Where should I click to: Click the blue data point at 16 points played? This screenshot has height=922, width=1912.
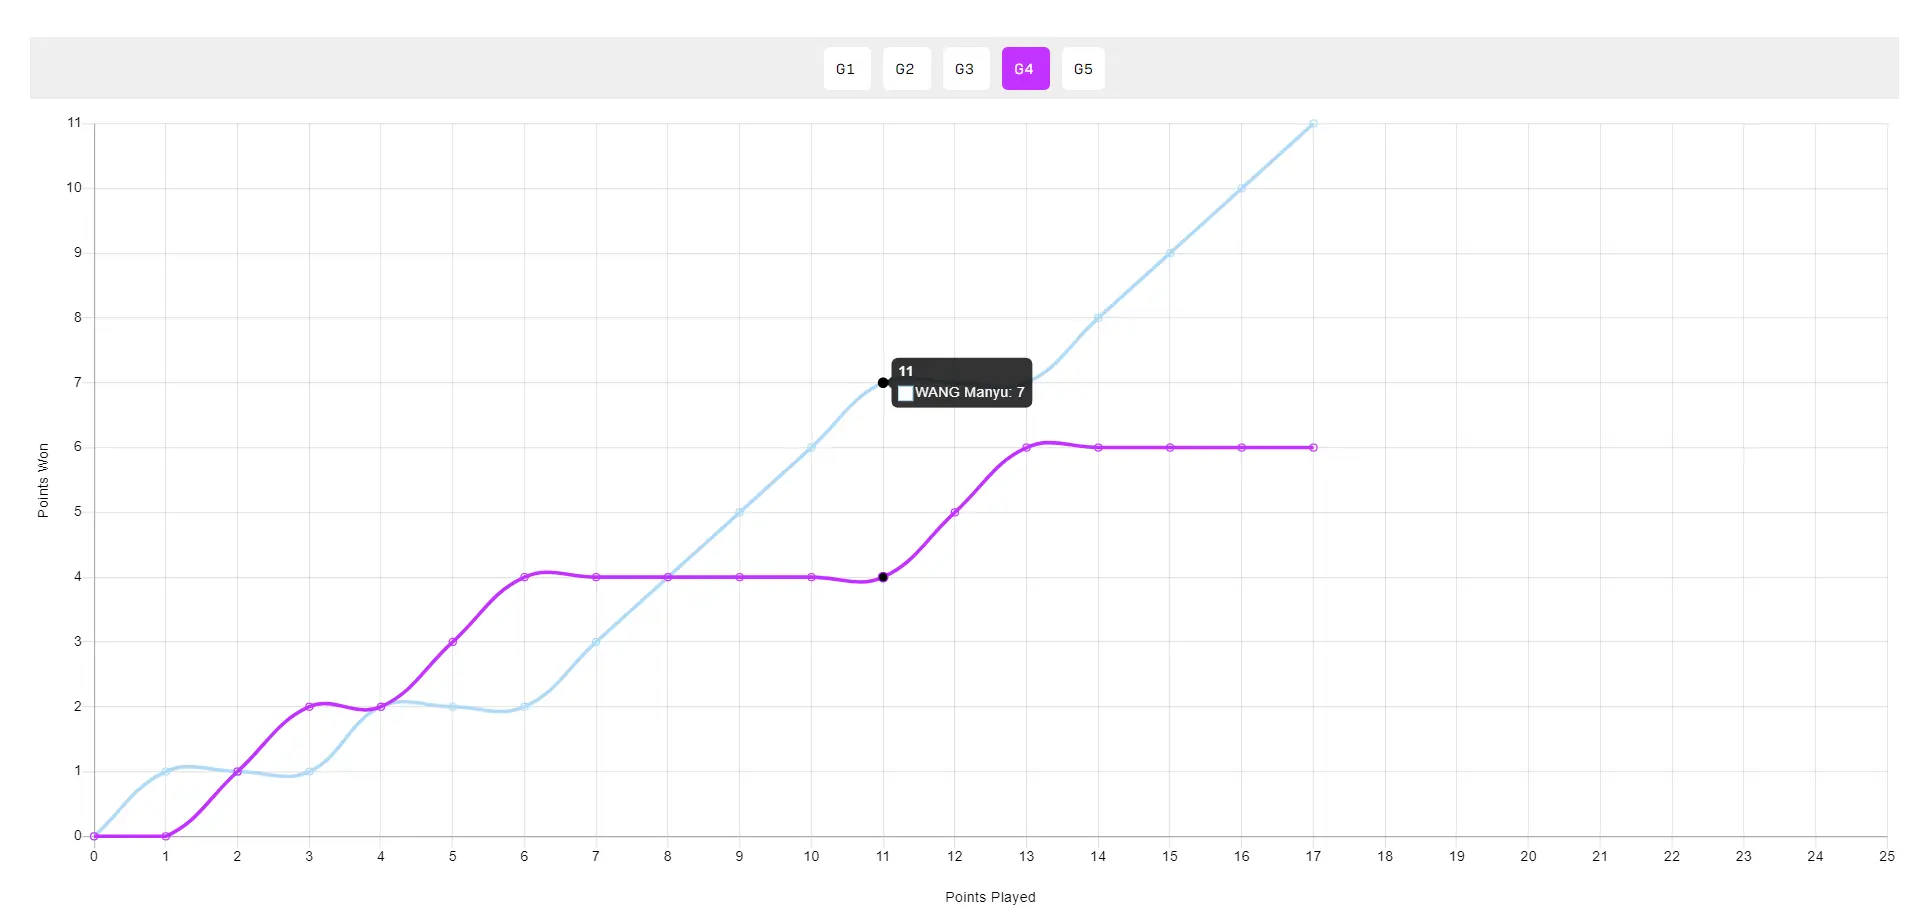[x=1241, y=189]
